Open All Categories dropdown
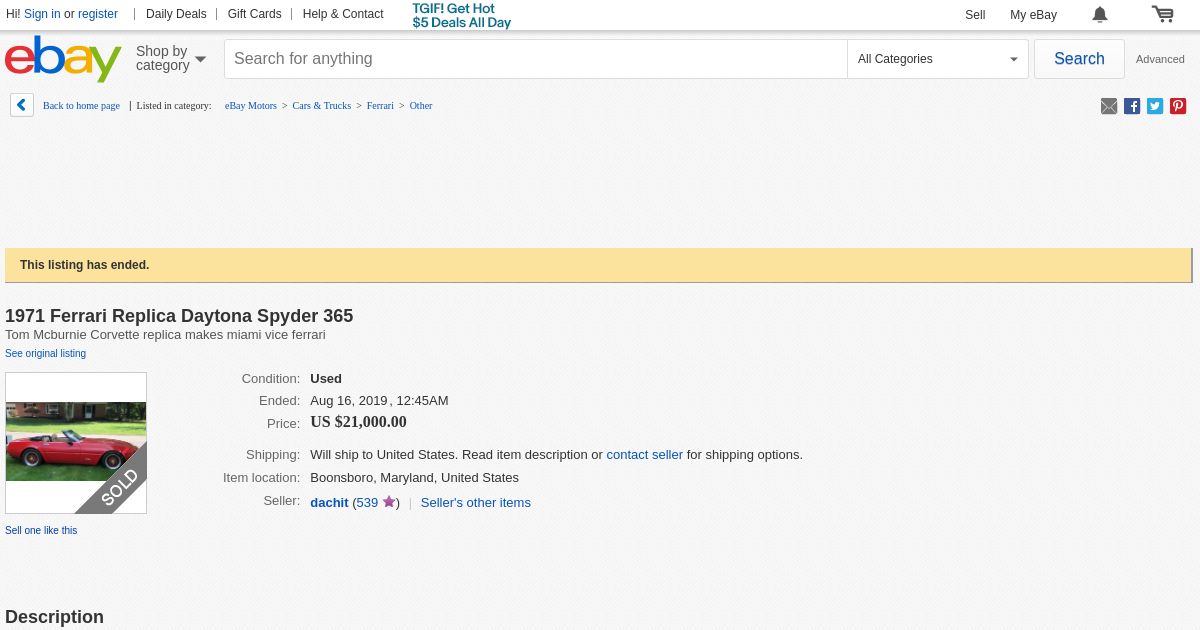The image size is (1200, 630). click(938, 59)
